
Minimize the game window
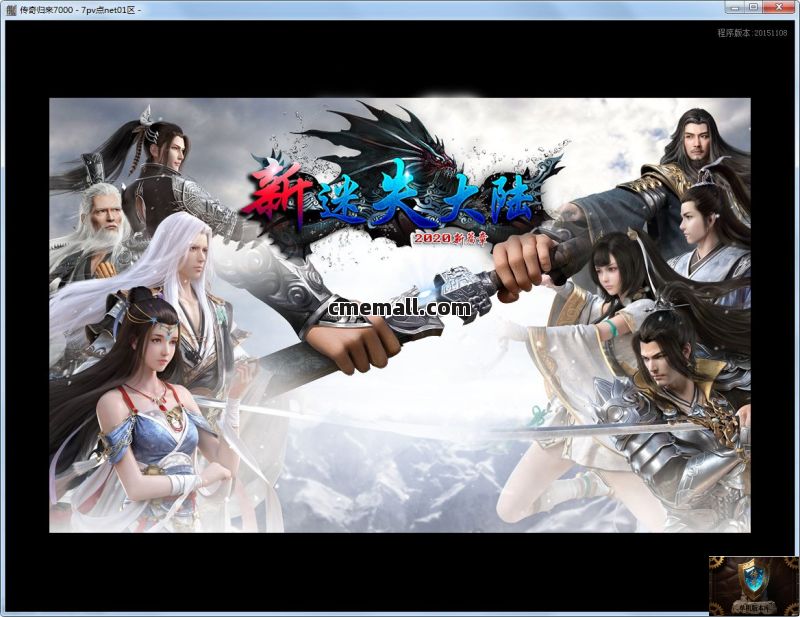738,8
